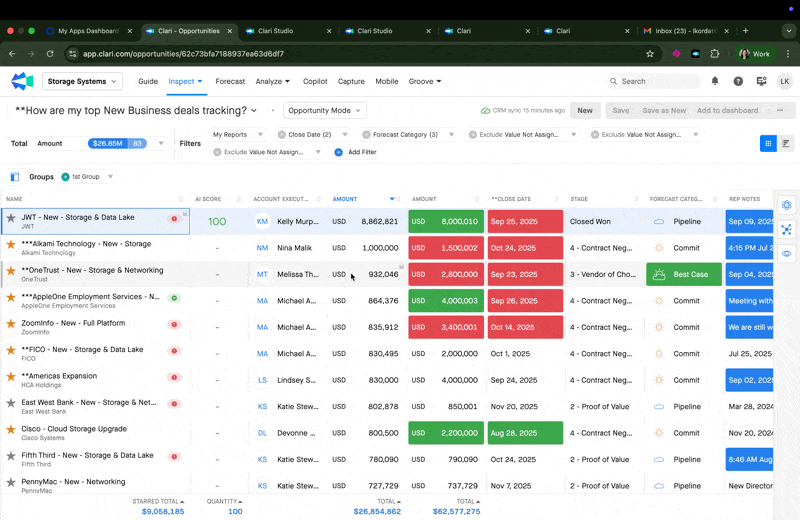This screenshot has width=800, height=520.
Task: Open a new browser tab
Action: (x=745, y=31)
